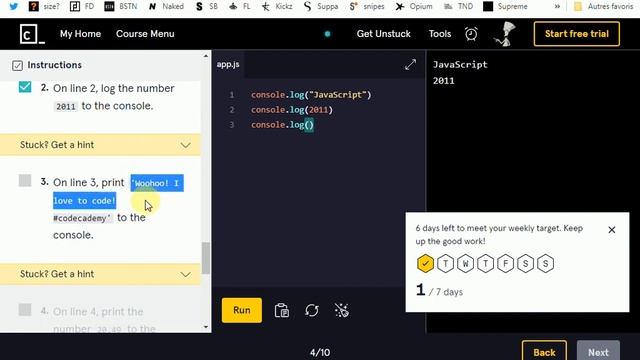Open the profile avatar menu

pos(505,34)
